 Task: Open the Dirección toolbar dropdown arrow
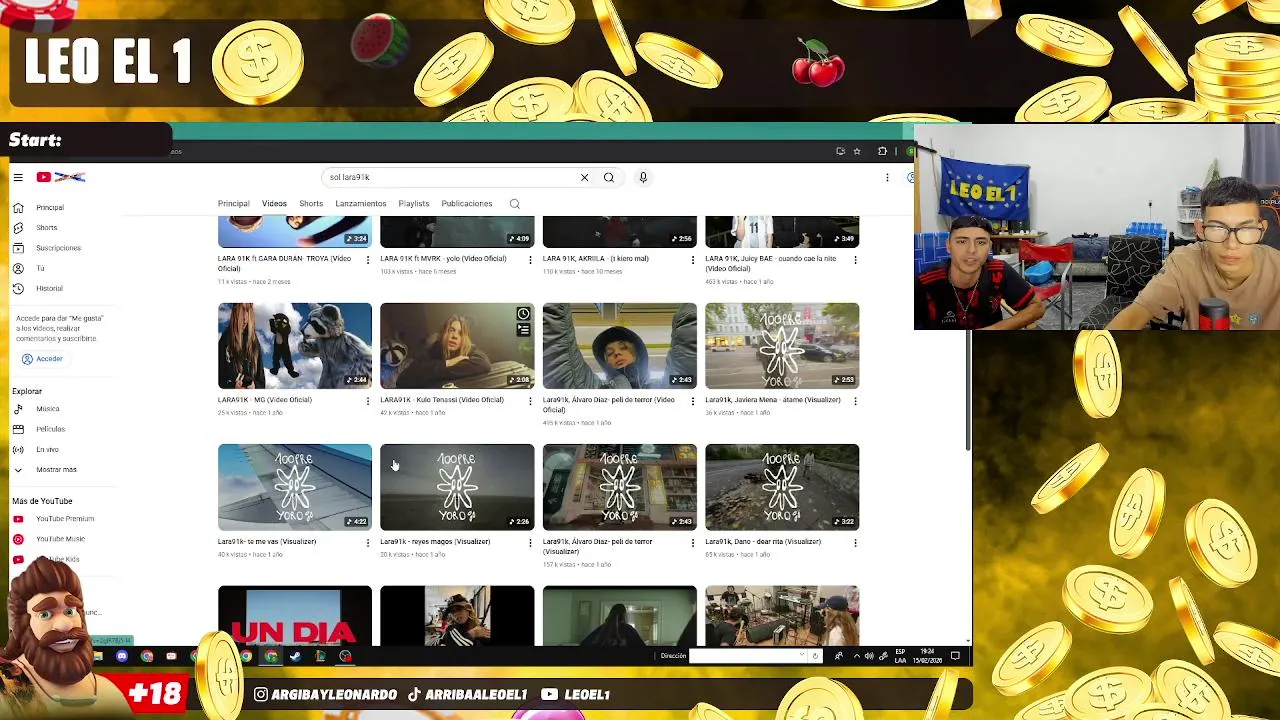pos(802,656)
